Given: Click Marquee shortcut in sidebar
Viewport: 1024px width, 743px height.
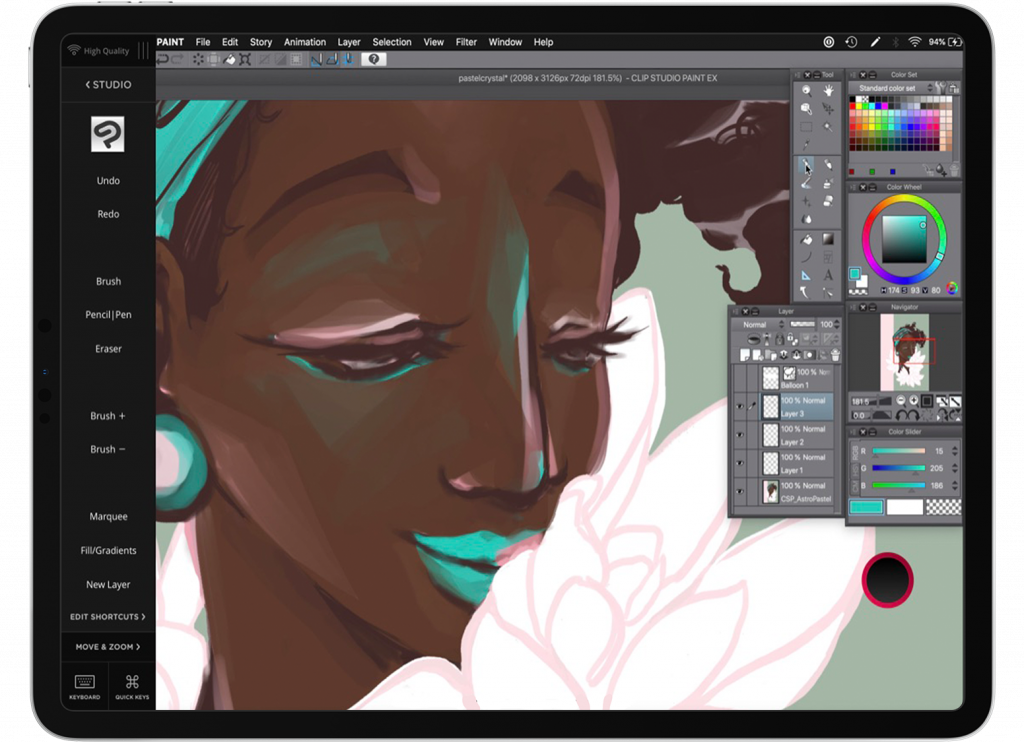Looking at the screenshot, I should pyautogui.click(x=108, y=516).
